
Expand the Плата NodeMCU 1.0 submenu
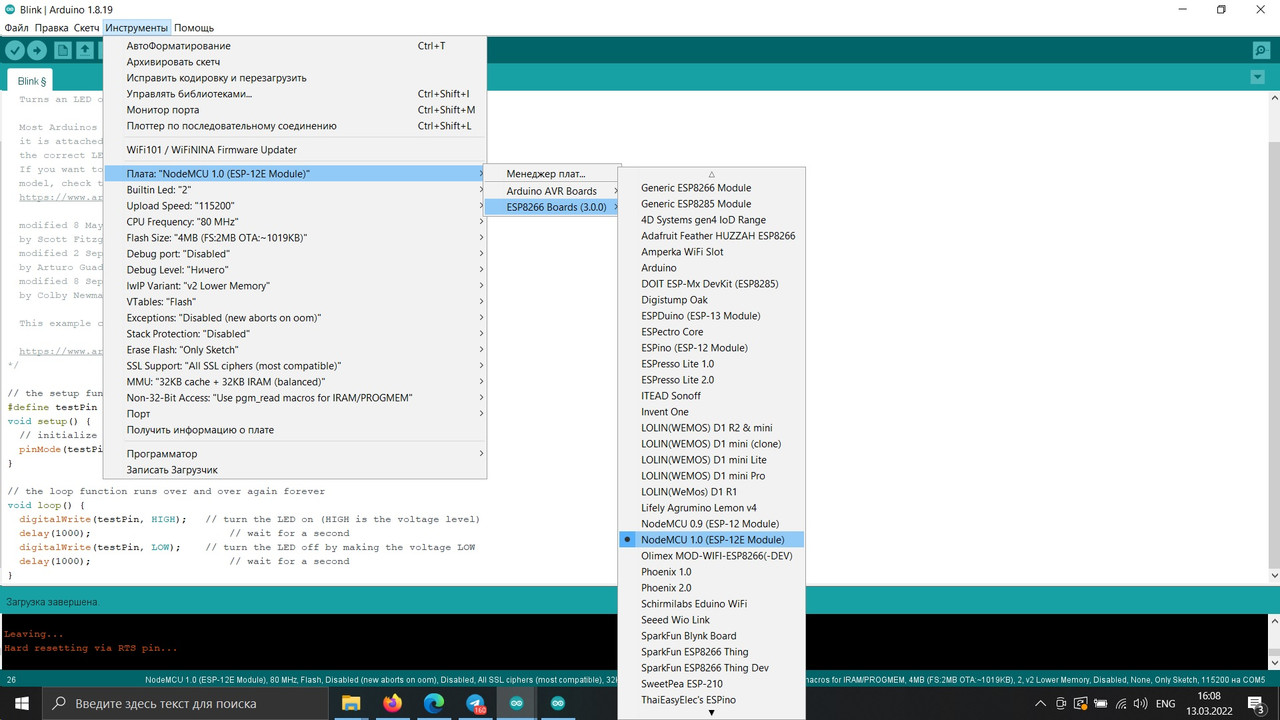tap(295, 174)
